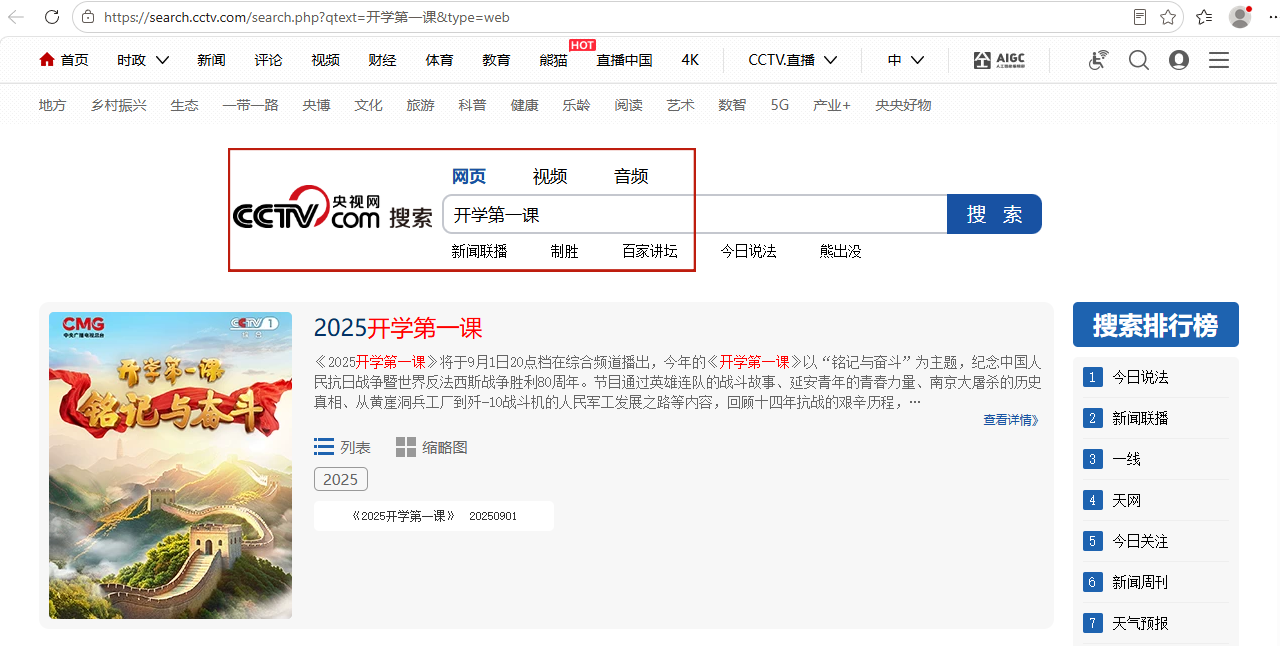Open reader view icon in the address bar
This screenshot has height=646, width=1280.
[x=1140, y=17]
